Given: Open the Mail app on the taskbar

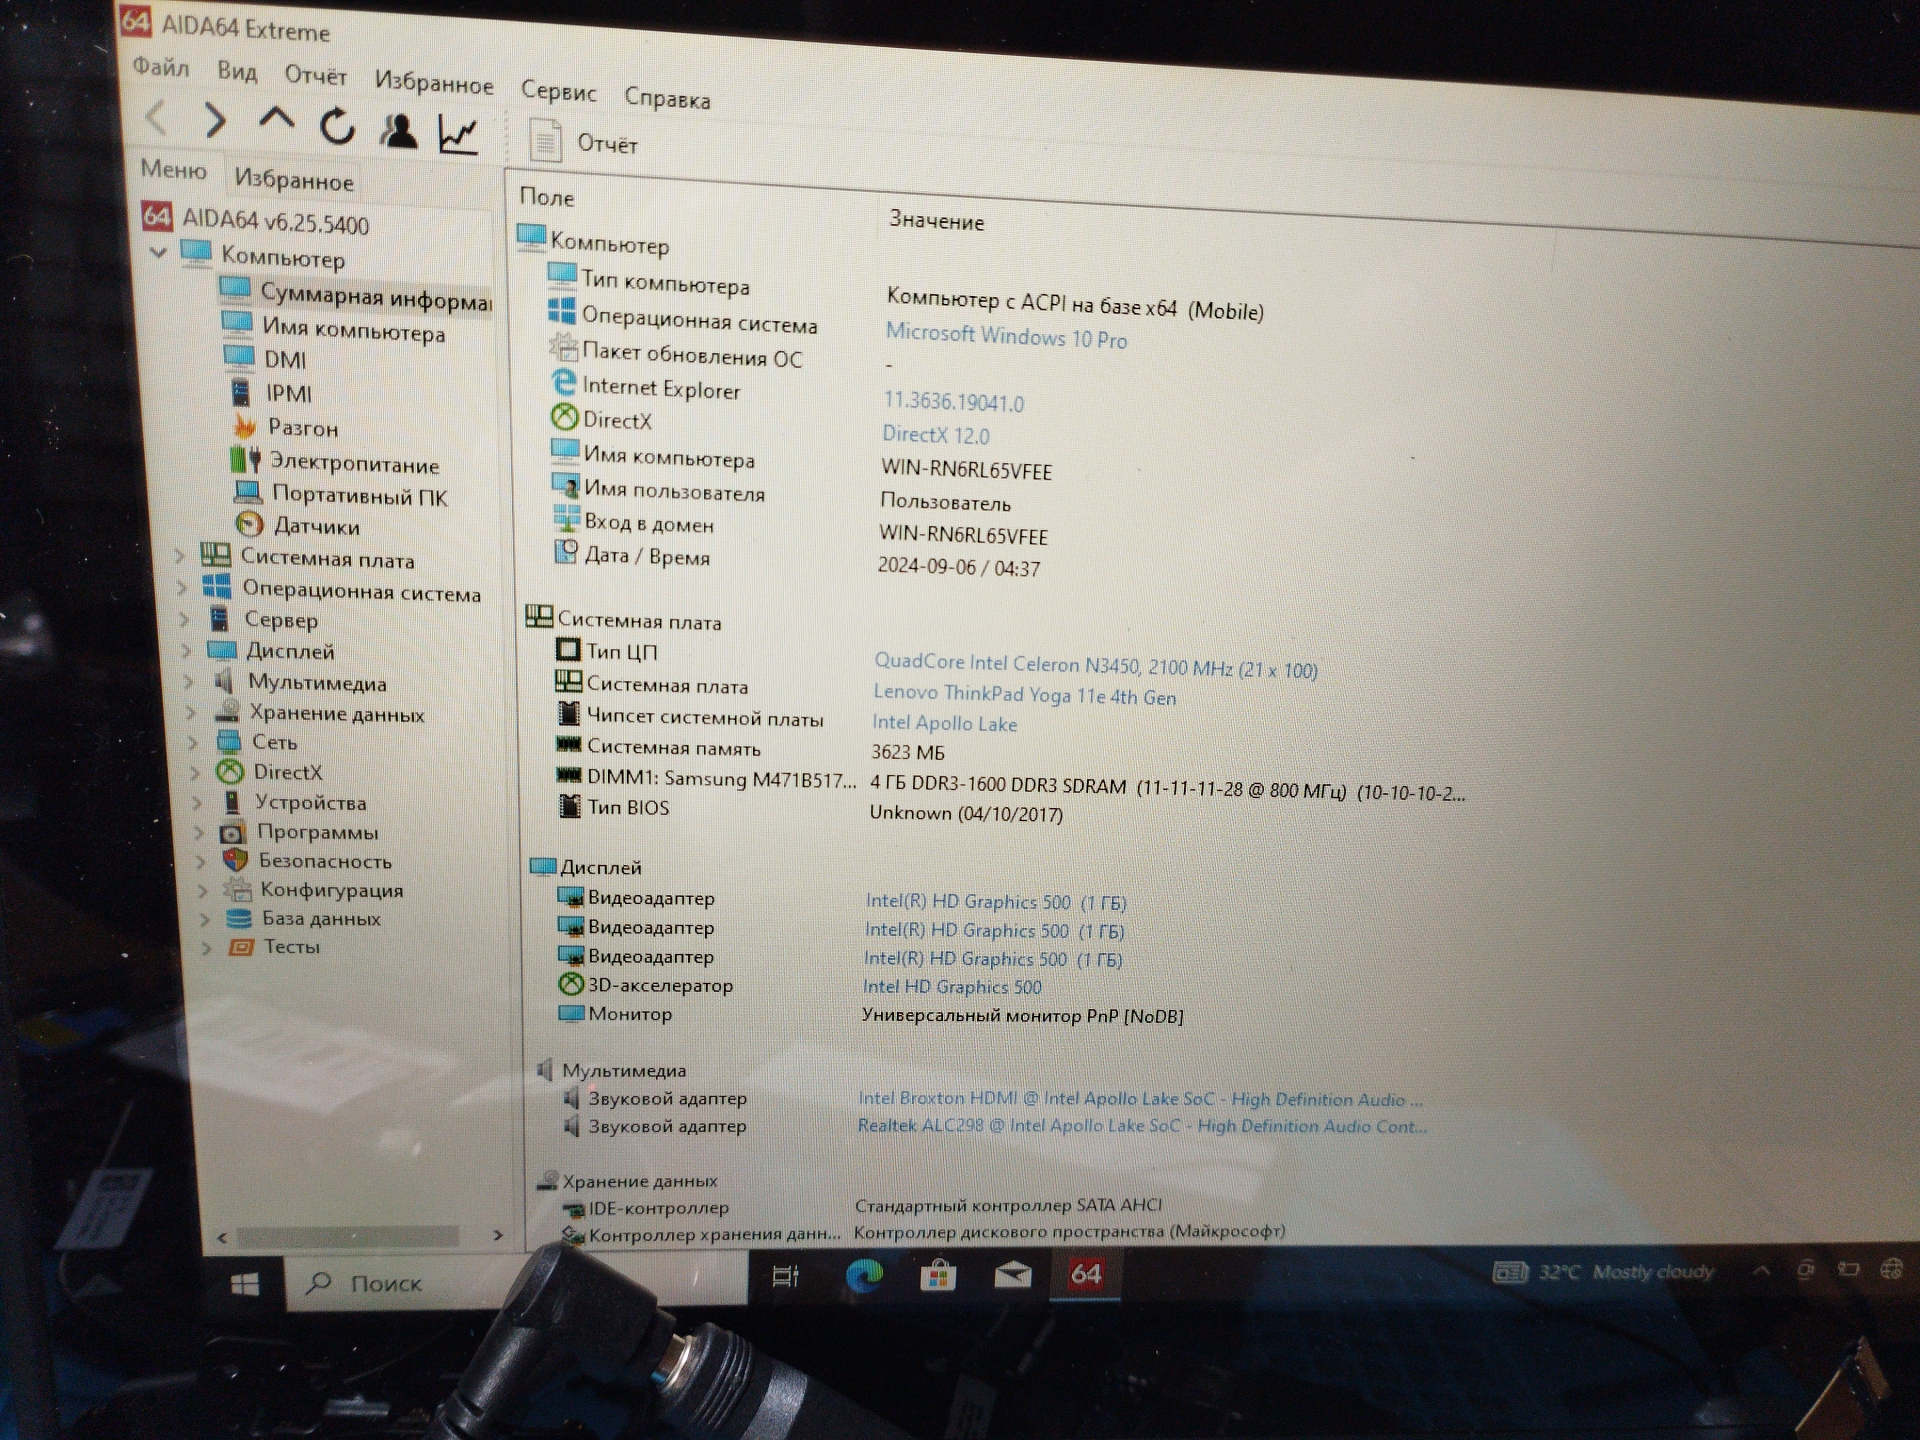Looking at the screenshot, I should (x=1012, y=1274).
